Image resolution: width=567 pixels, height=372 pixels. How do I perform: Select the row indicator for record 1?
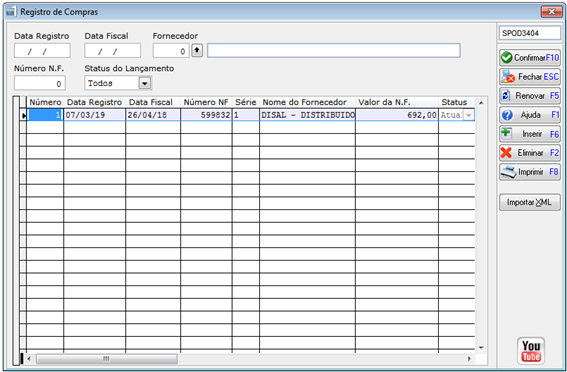tap(24, 115)
